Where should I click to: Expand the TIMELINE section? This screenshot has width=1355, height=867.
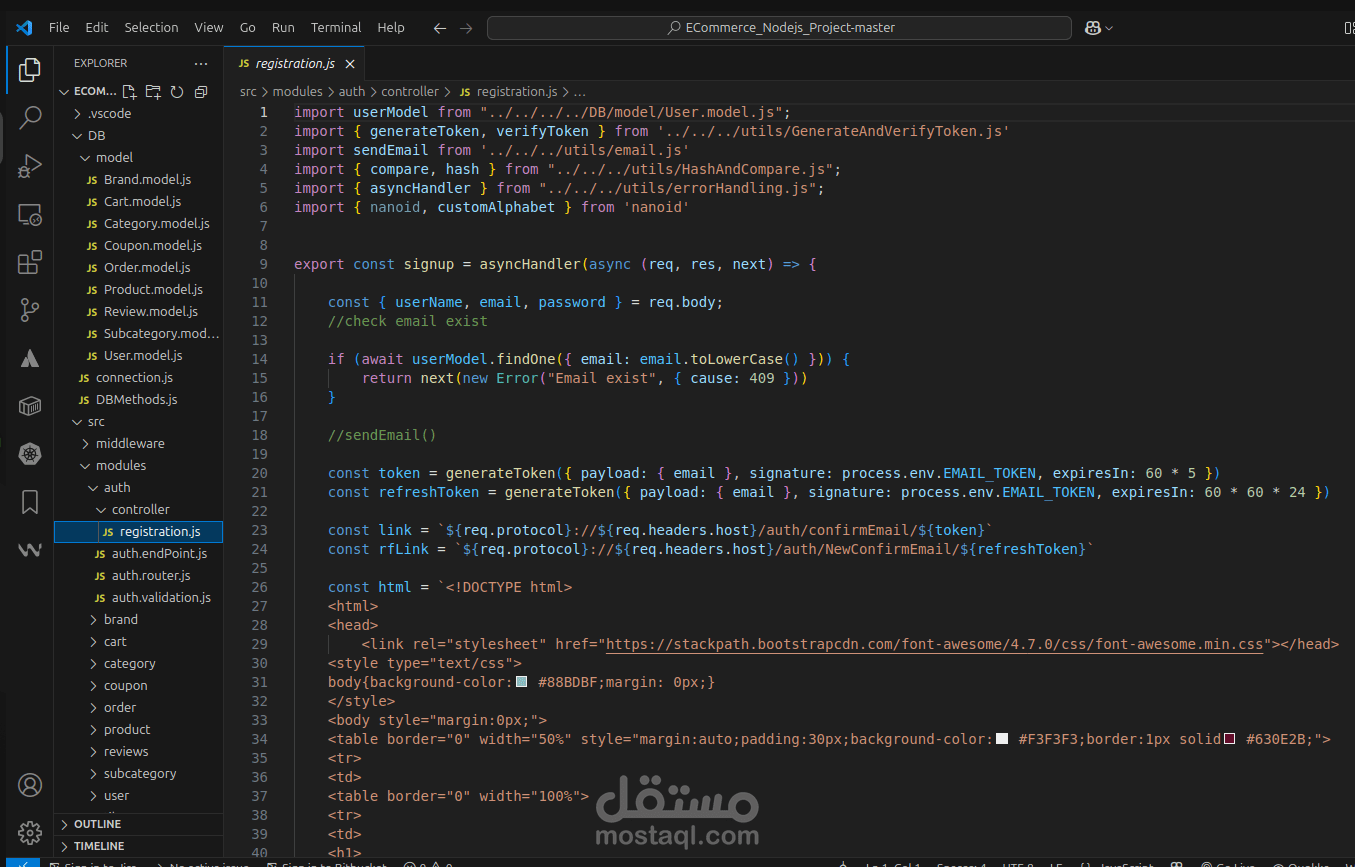(138, 846)
